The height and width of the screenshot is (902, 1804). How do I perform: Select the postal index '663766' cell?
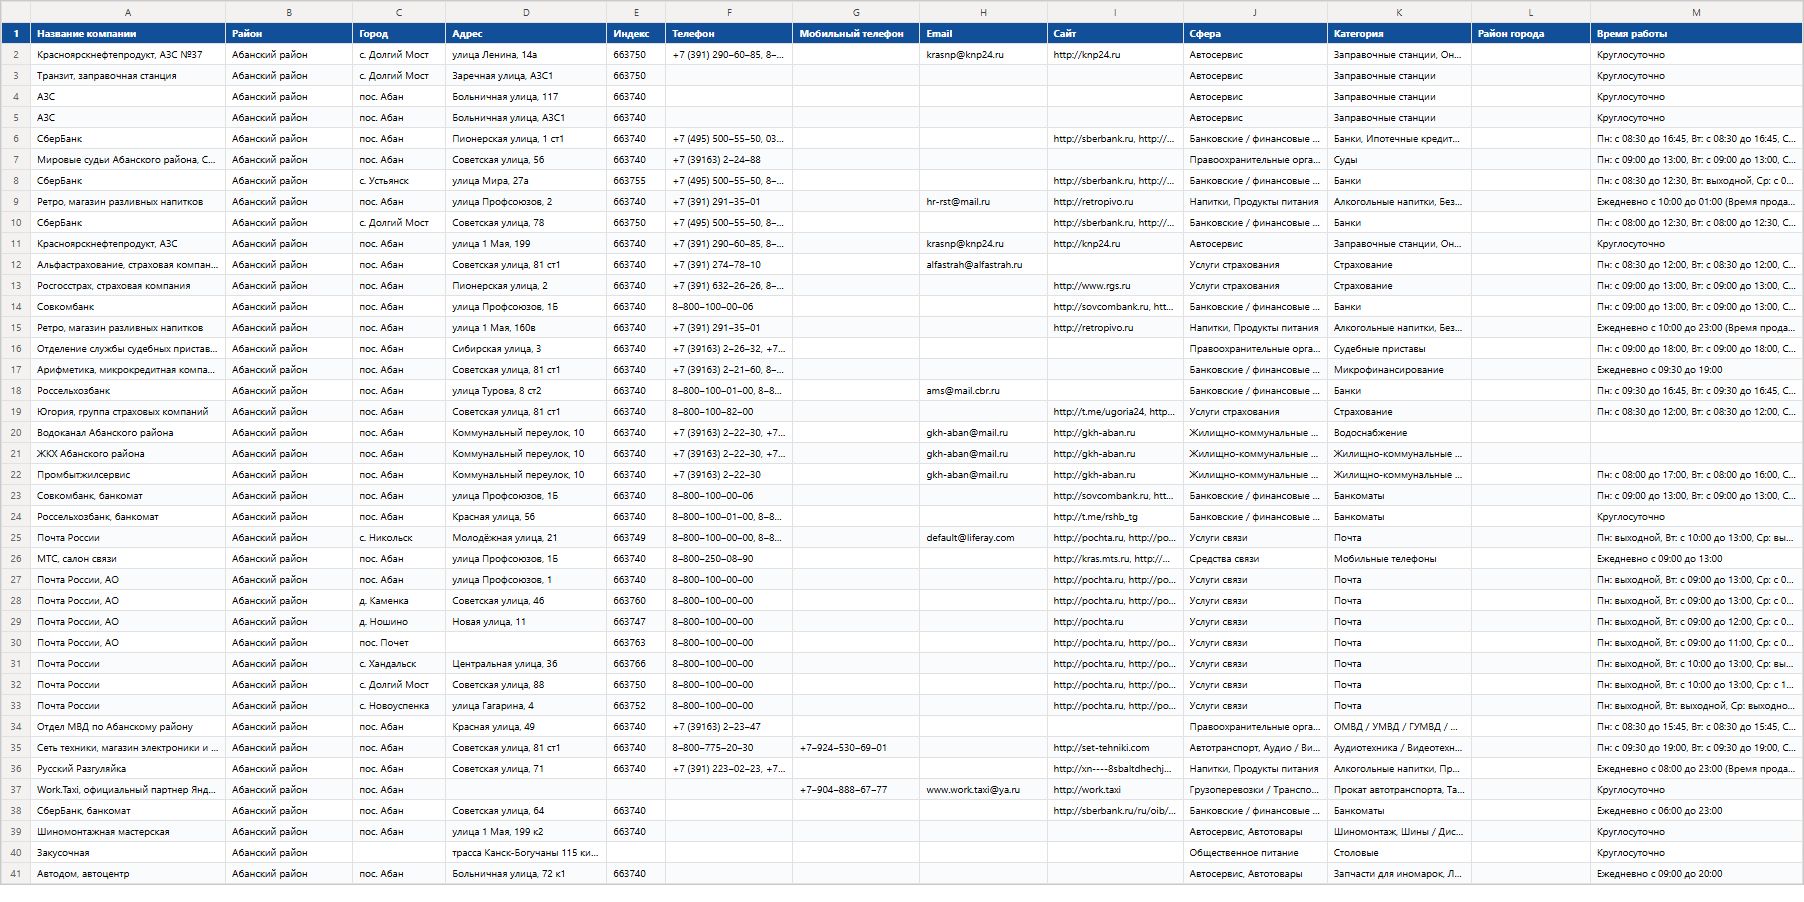pos(636,664)
